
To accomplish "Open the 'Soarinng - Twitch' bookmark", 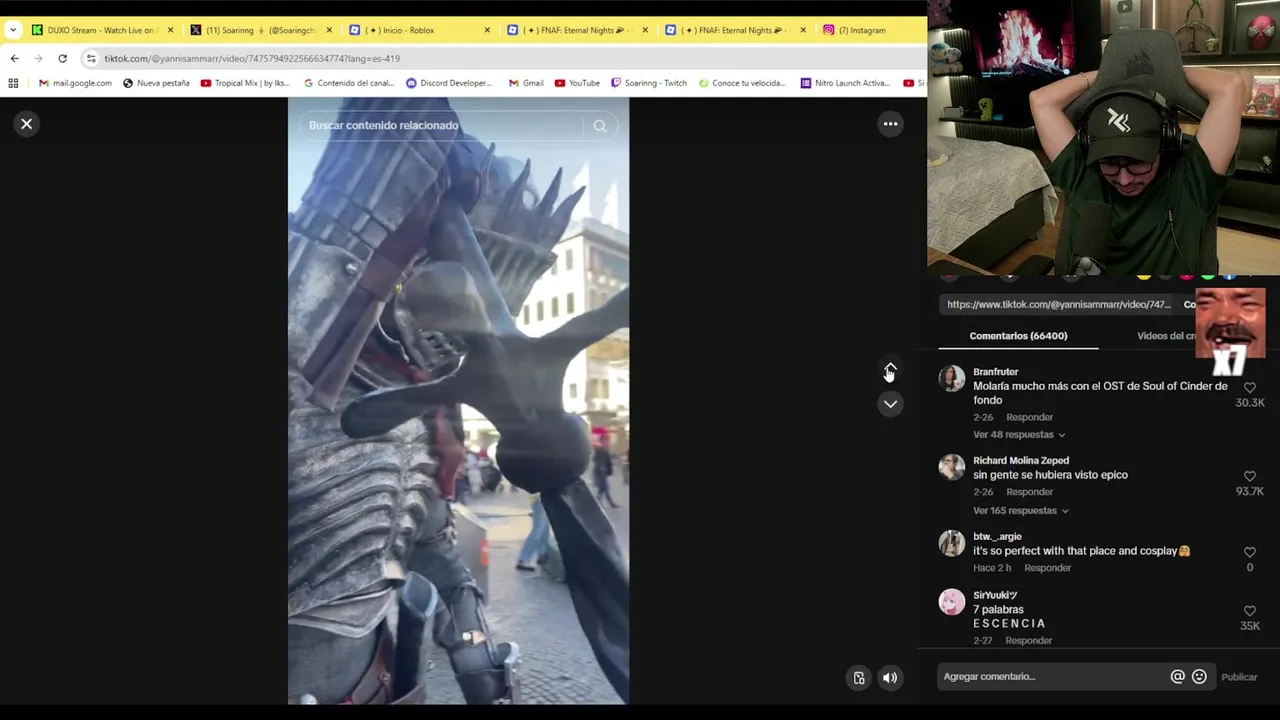I will pos(649,83).
